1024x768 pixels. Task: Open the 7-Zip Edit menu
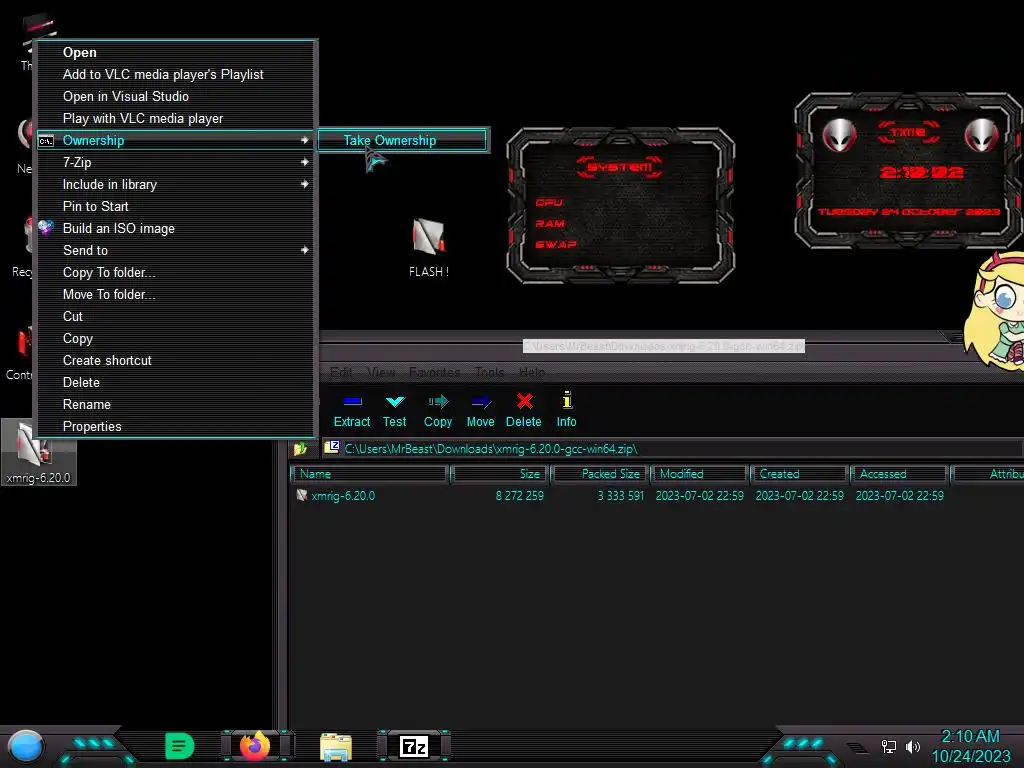pyautogui.click(x=341, y=372)
